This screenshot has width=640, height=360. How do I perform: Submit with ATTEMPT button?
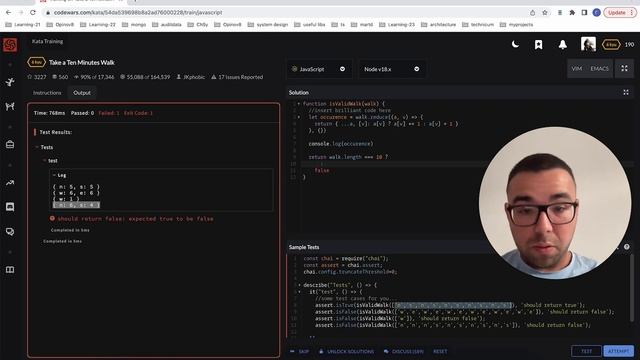pyautogui.click(x=618, y=351)
